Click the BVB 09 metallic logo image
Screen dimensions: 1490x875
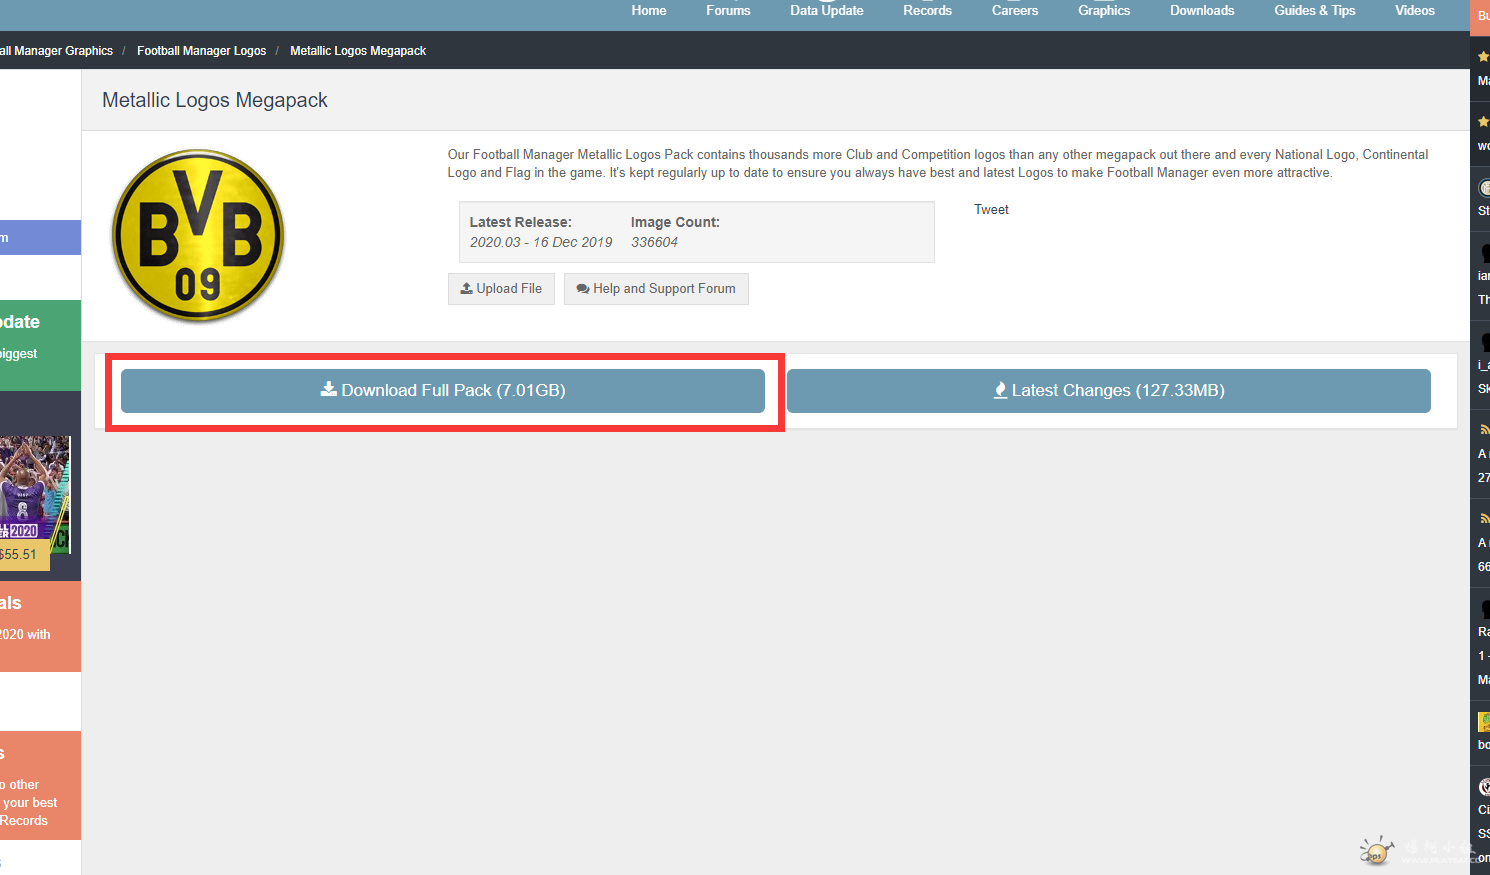tap(198, 236)
